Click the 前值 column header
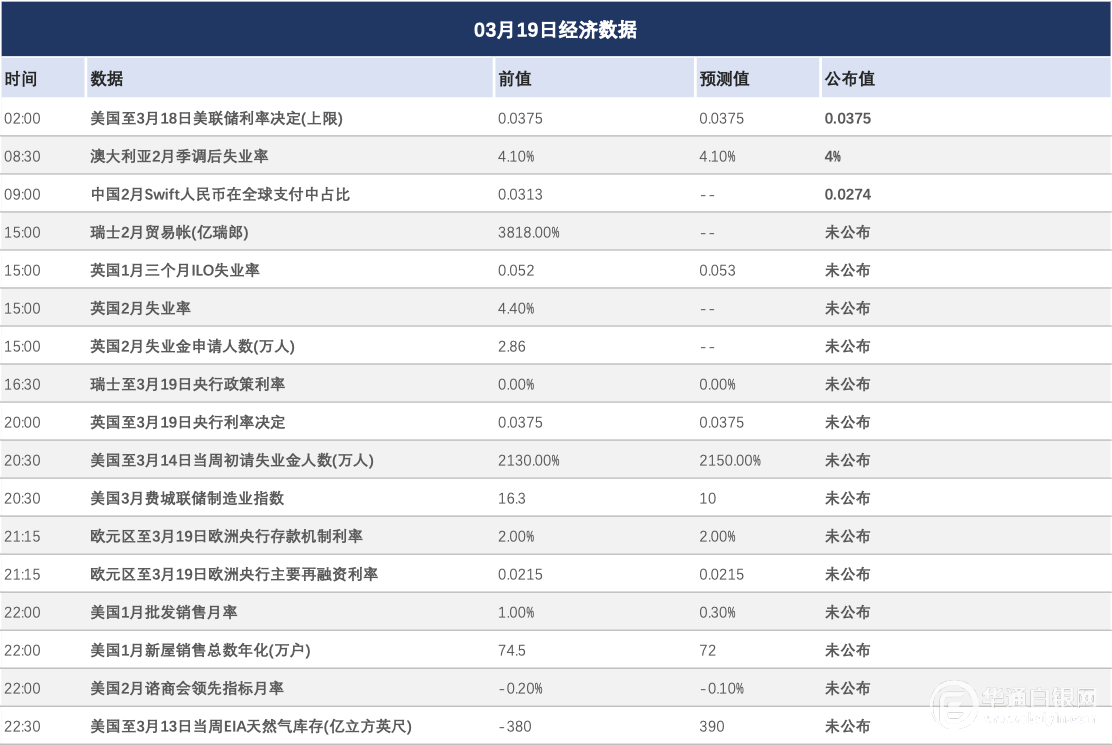1112x745 pixels. point(515,79)
